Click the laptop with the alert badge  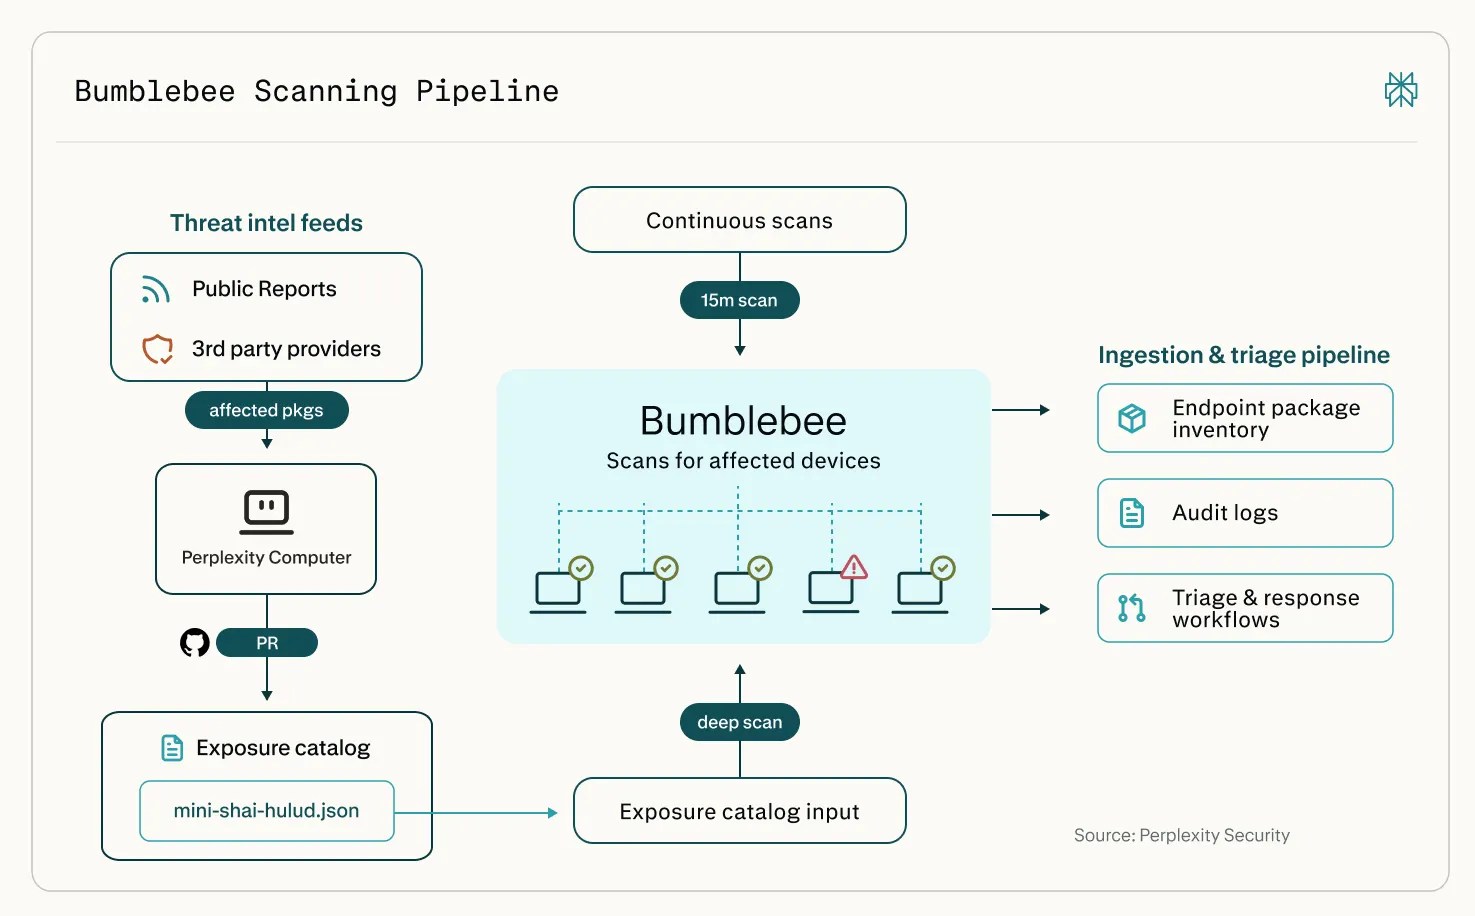831,591
